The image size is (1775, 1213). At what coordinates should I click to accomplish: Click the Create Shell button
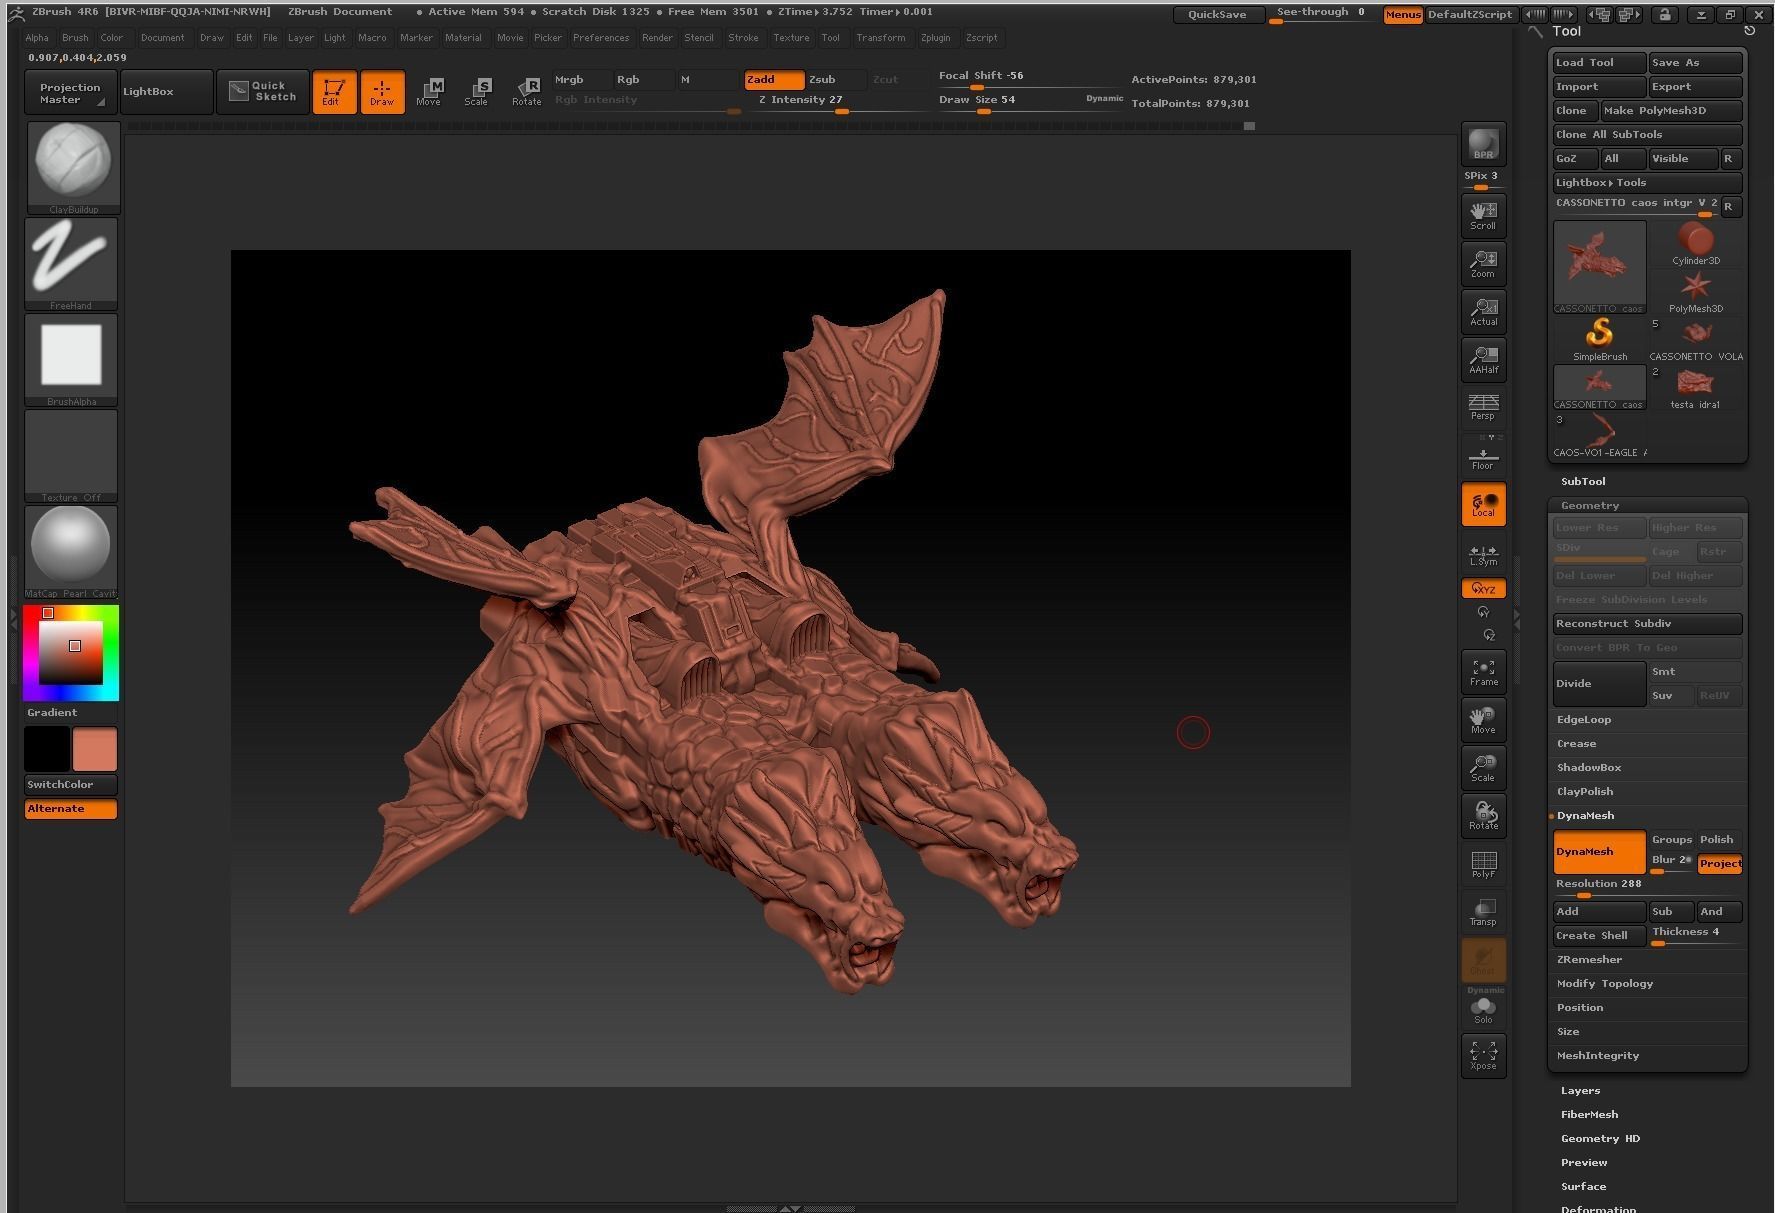click(1599, 935)
